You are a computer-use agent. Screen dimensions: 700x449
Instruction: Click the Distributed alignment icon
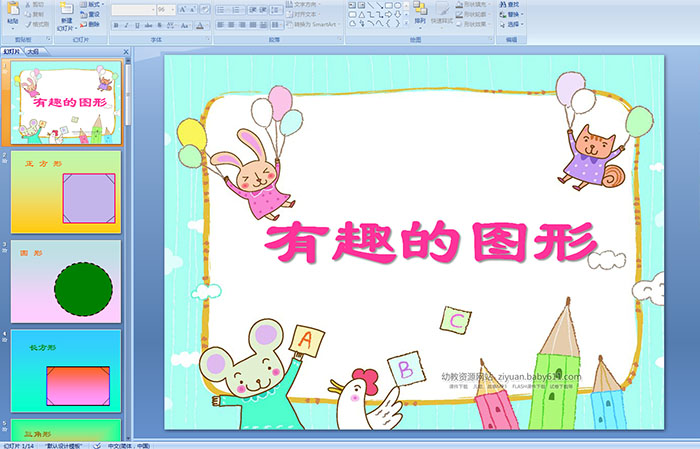[x=263, y=25]
